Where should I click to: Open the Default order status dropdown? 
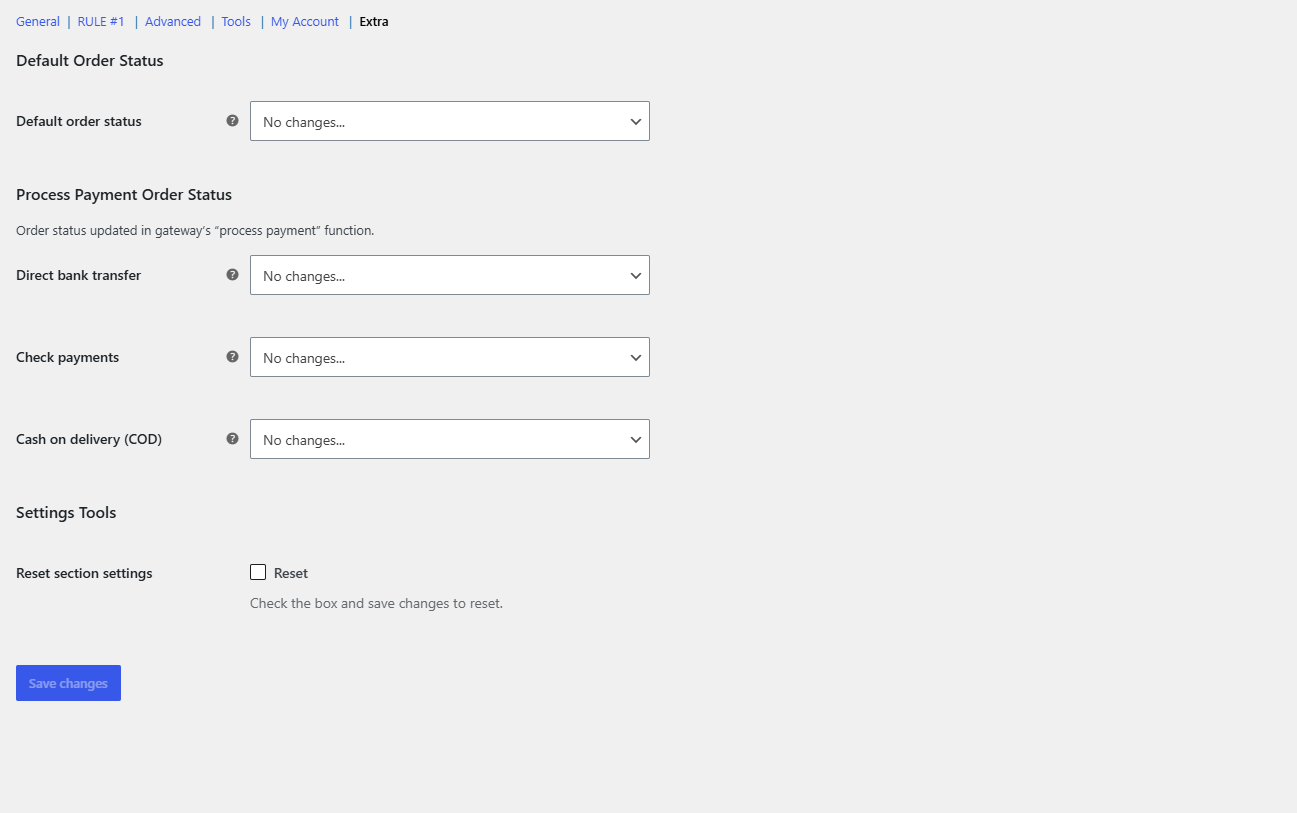click(450, 121)
